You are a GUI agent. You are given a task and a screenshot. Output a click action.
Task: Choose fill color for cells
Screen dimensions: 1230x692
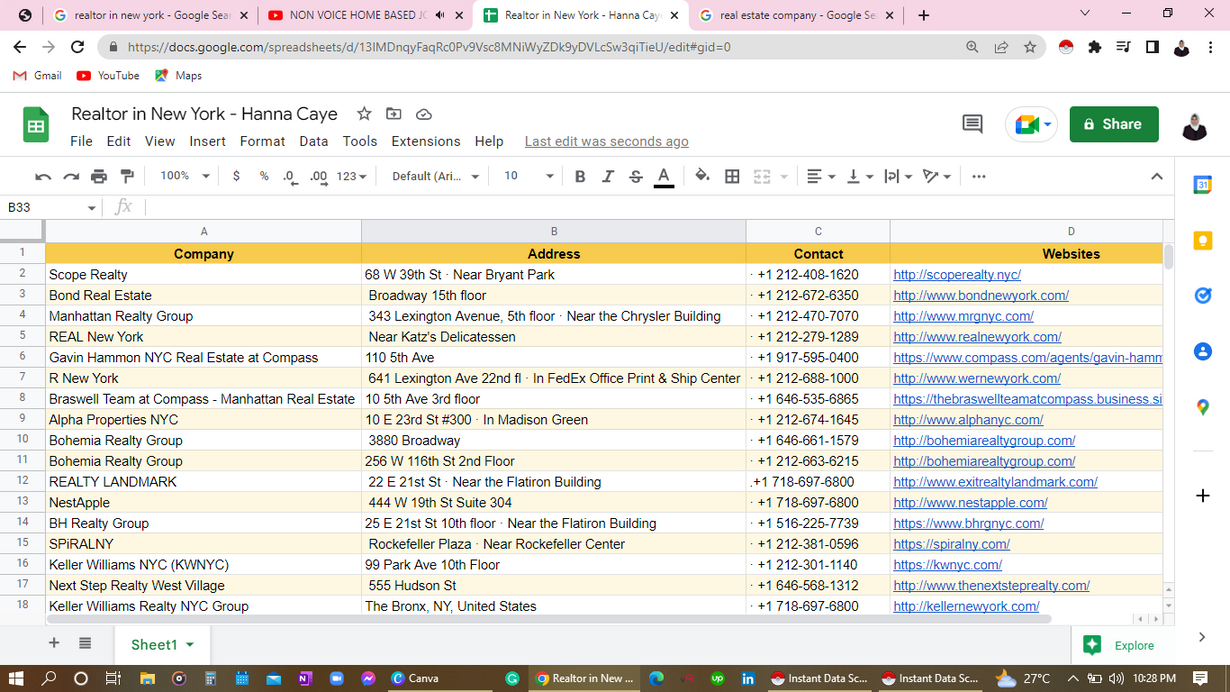point(702,176)
